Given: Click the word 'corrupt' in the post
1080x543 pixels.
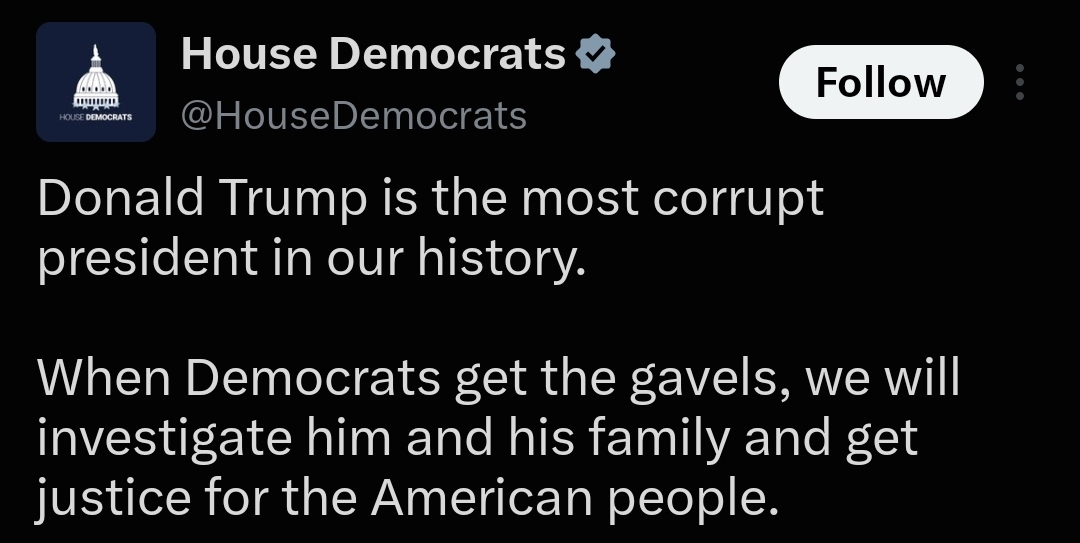Looking at the screenshot, I should click(x=738, y=200).
